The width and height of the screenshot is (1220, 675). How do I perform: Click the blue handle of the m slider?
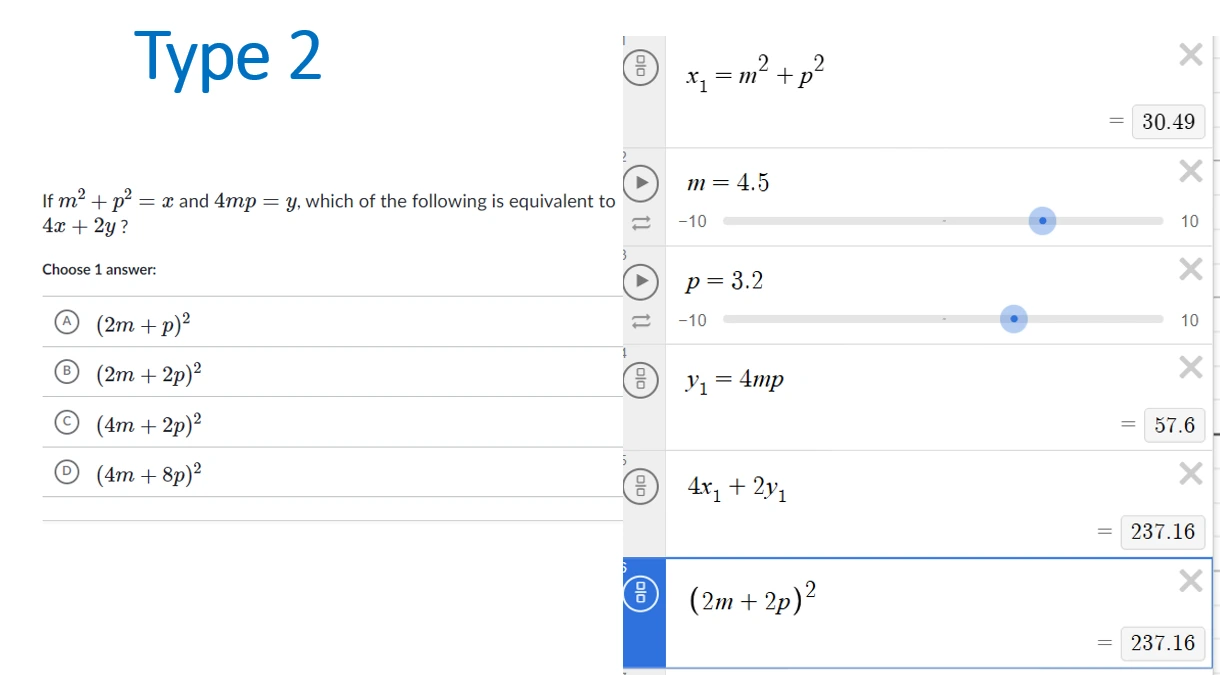click(1041, 220)
